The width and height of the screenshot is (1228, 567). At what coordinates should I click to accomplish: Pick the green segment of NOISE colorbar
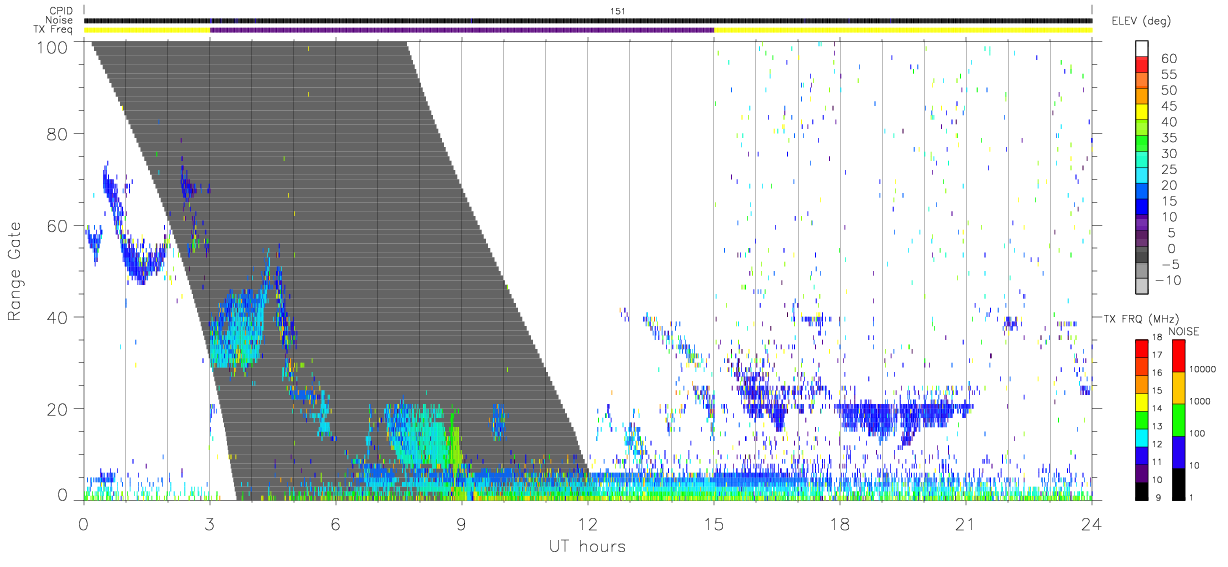point(1179,418)
